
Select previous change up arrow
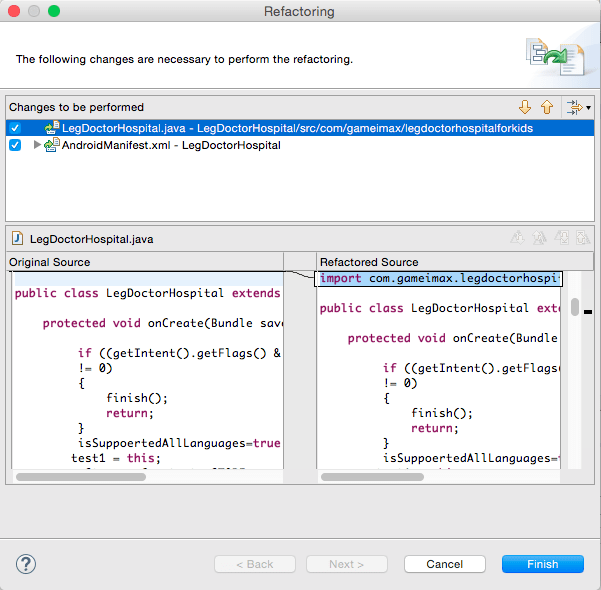pyautogui.click(x=547, y=107)
